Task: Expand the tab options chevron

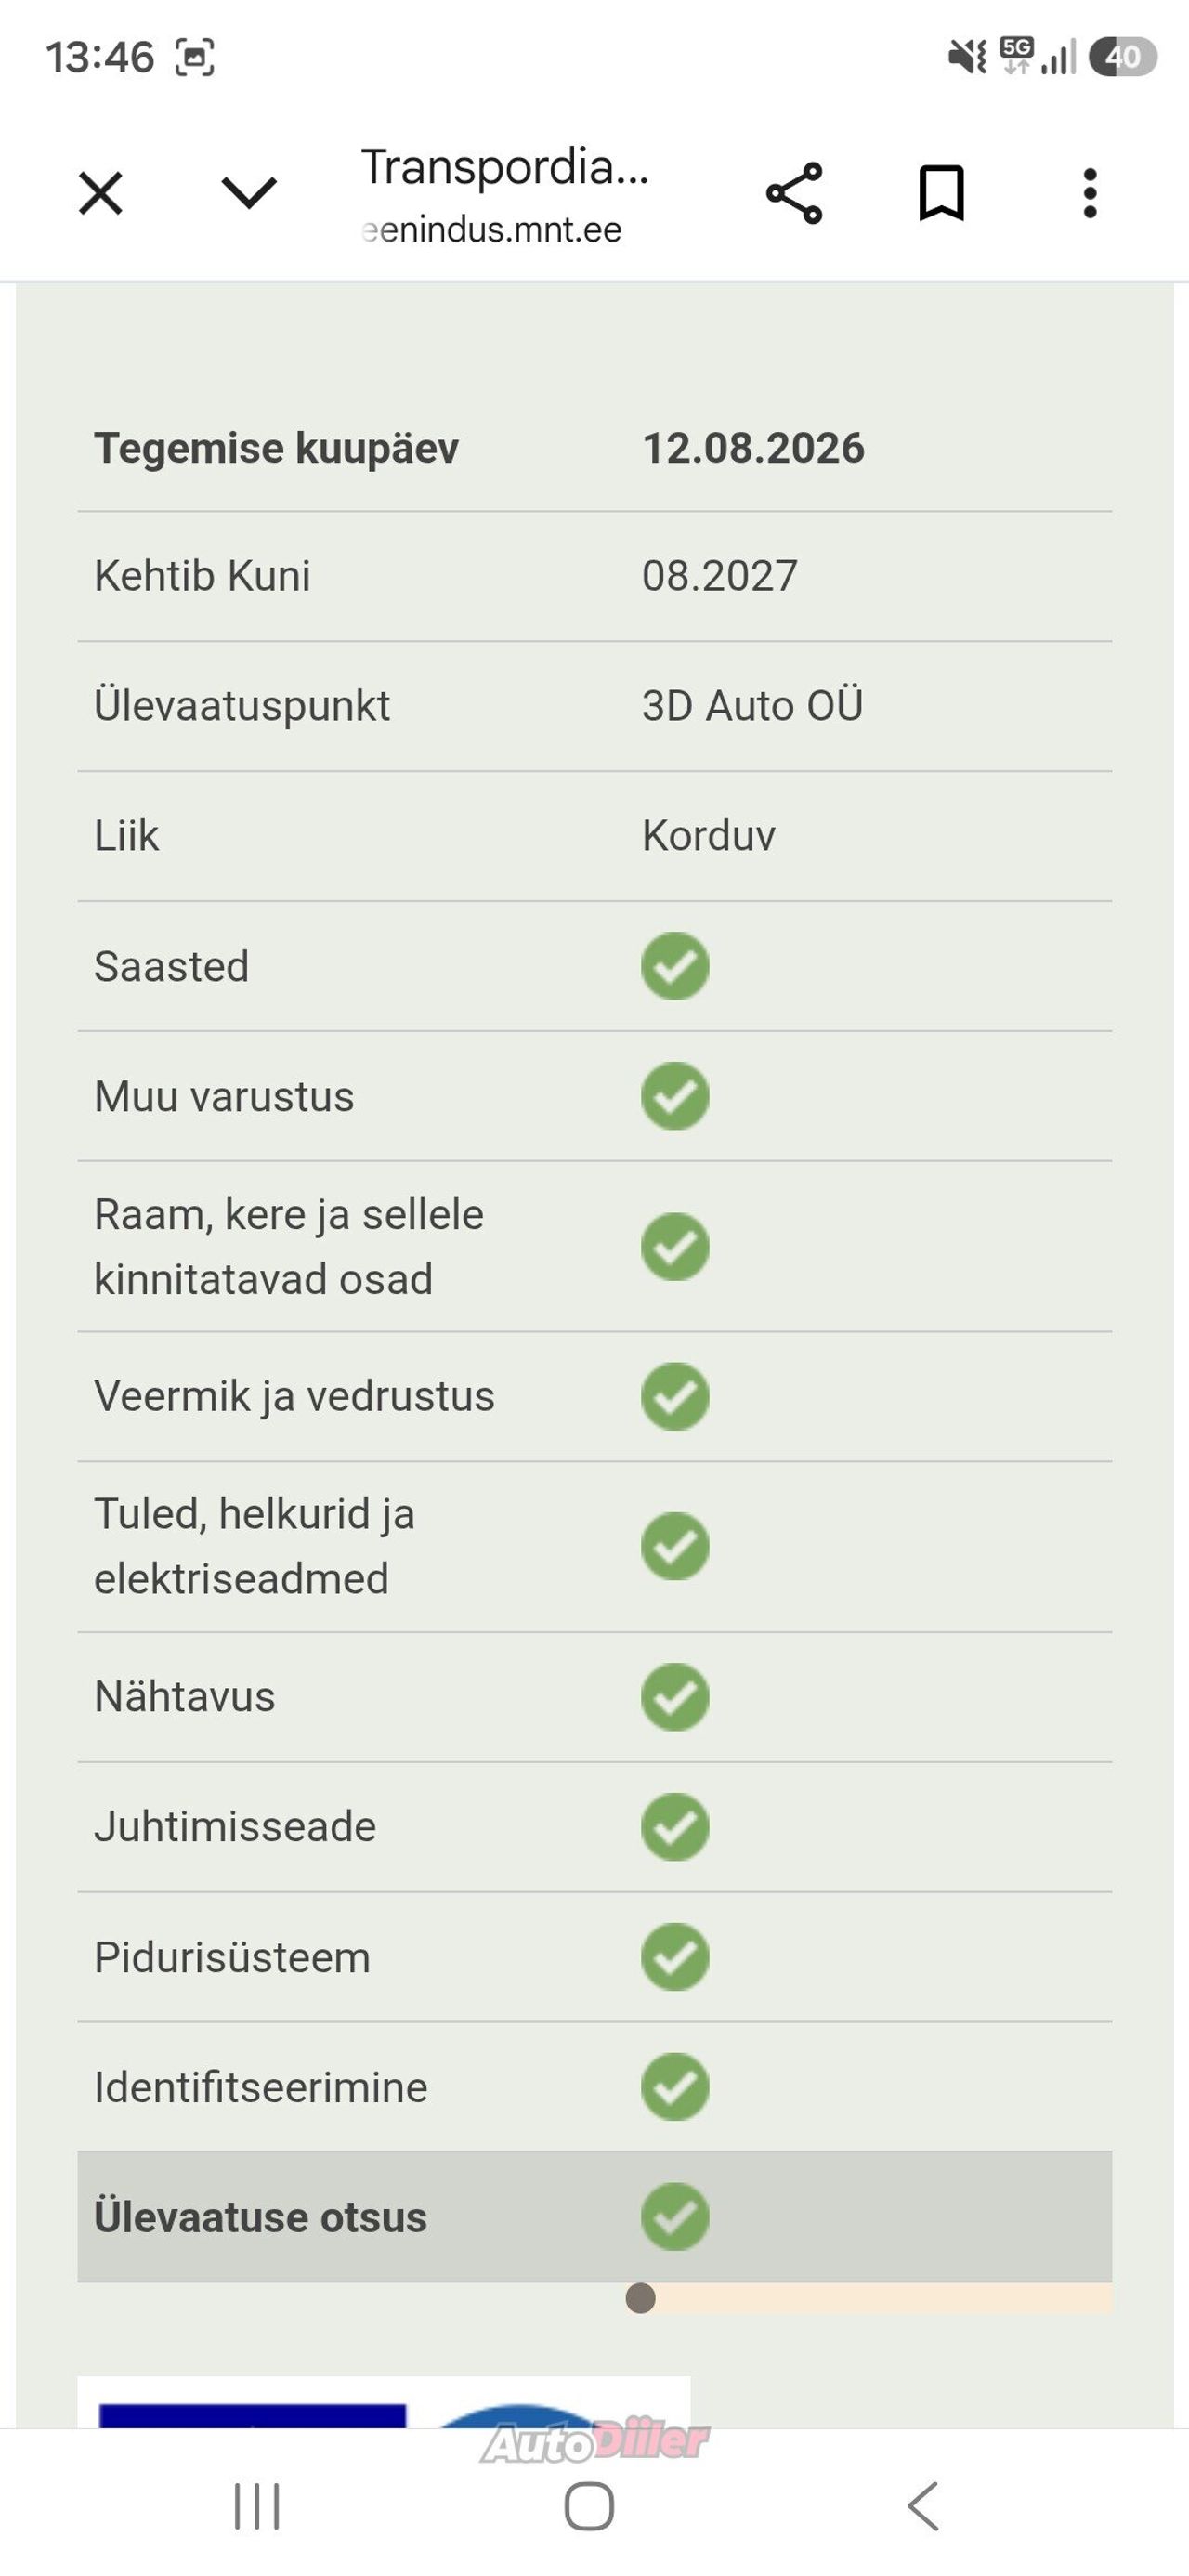Action: point(248,192)
